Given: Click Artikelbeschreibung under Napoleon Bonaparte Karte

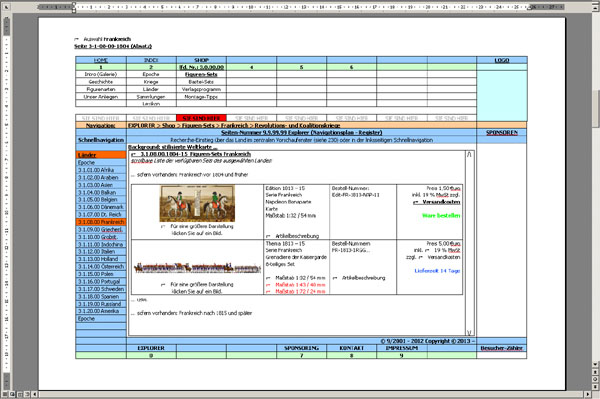Looking at the screenshot, I should (297, 236).
